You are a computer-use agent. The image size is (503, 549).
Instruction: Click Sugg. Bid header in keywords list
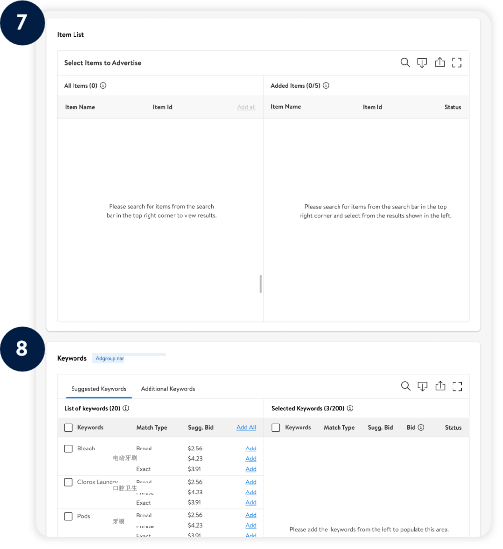(x=200, y=427)
